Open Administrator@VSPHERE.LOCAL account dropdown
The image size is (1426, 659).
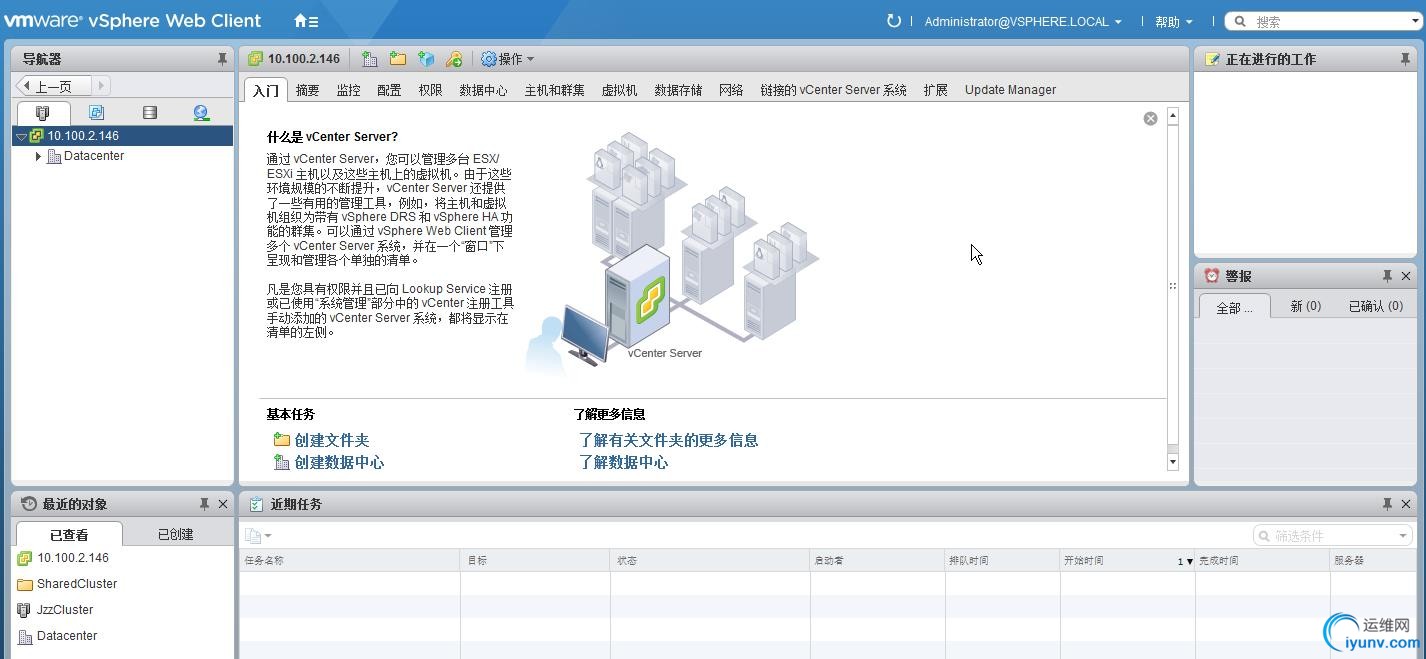pyautogui.click(x=1023, y=21)
